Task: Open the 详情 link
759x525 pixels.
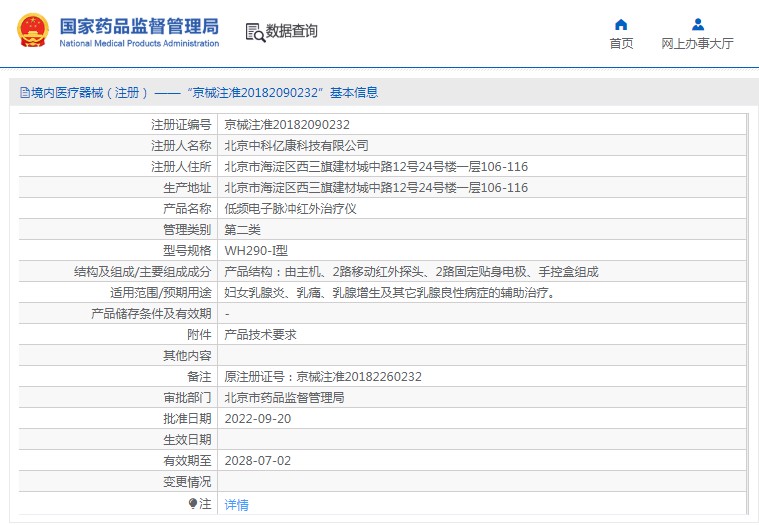Action: pos(236,505)
